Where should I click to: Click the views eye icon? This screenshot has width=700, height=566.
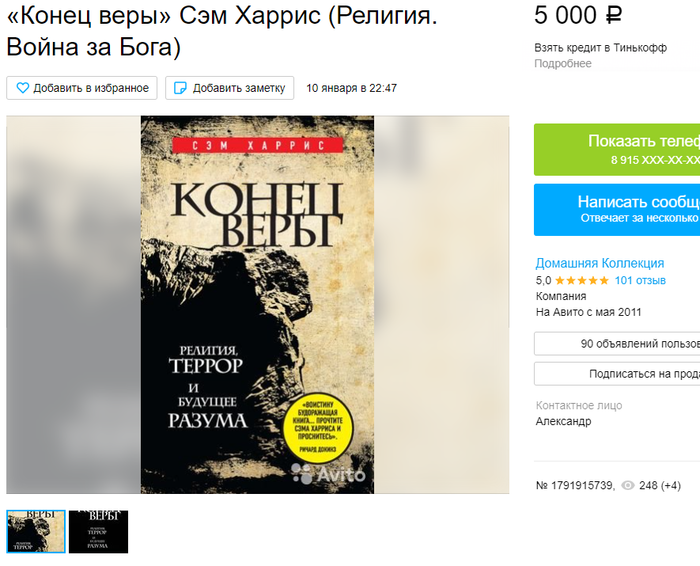(x=628, y=485)
